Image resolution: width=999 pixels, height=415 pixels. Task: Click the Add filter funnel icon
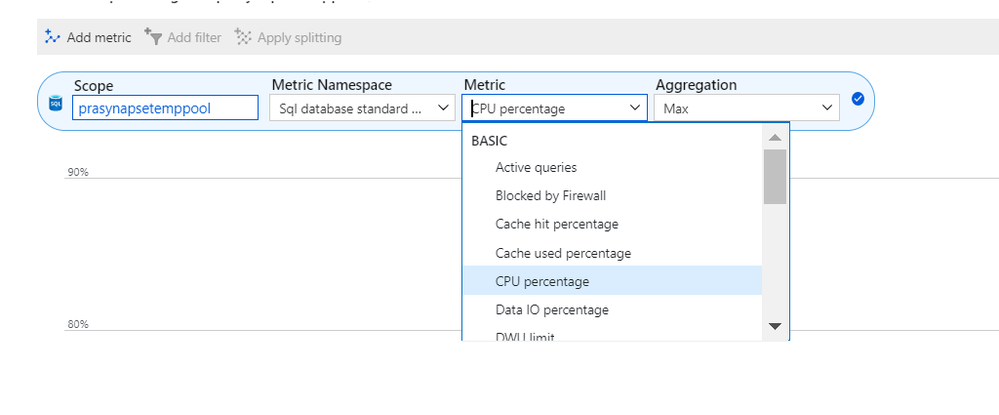[x=153, y=37]
